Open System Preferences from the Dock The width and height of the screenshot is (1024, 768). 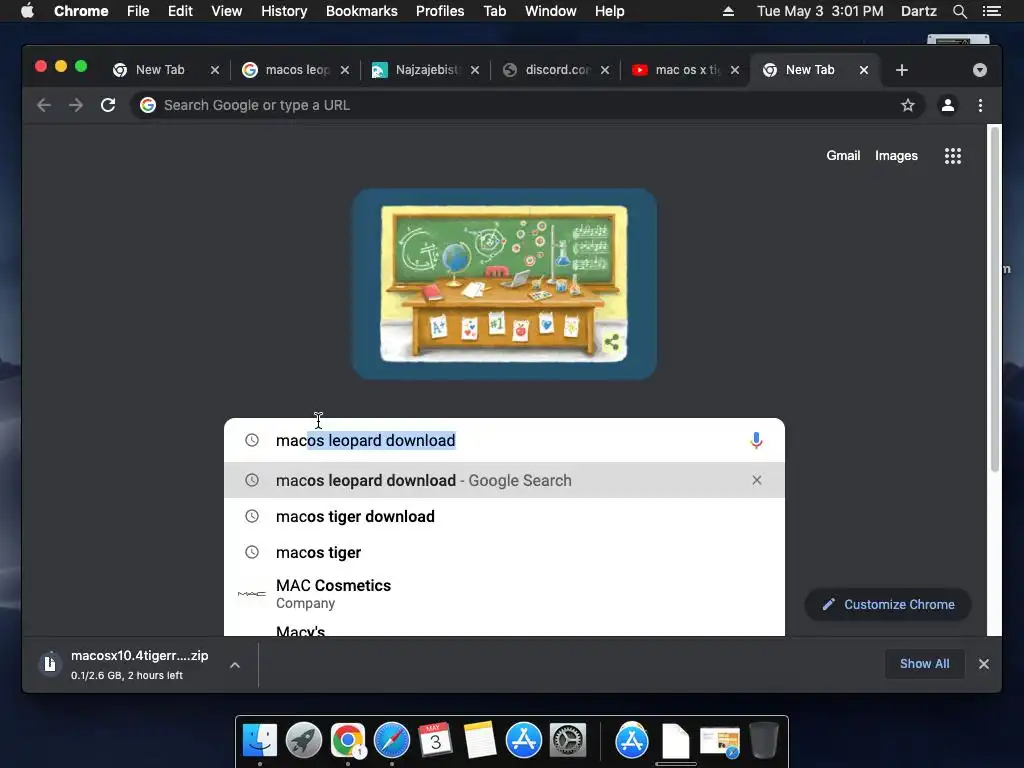[568, 741]
